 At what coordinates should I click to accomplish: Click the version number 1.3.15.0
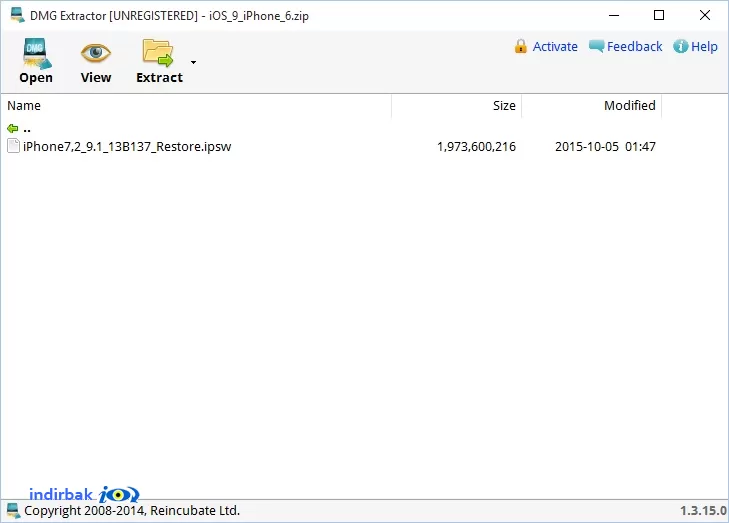[703, 510]
